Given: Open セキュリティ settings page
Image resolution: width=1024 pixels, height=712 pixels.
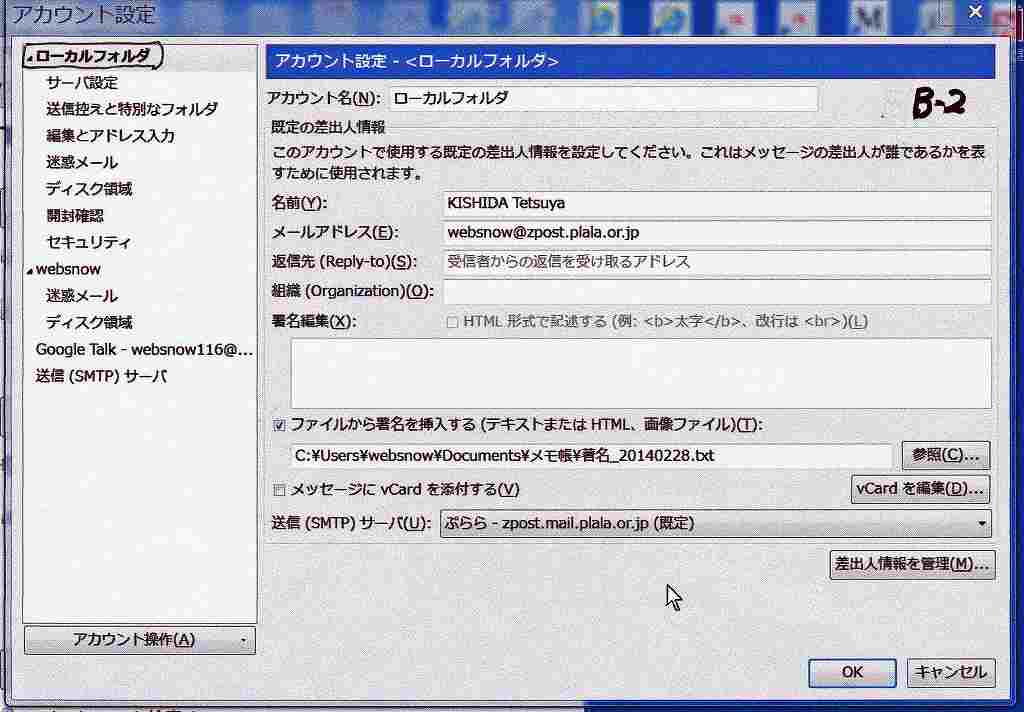Looking at the screenshot, I should pyautogui.click(x=88, y=242).
